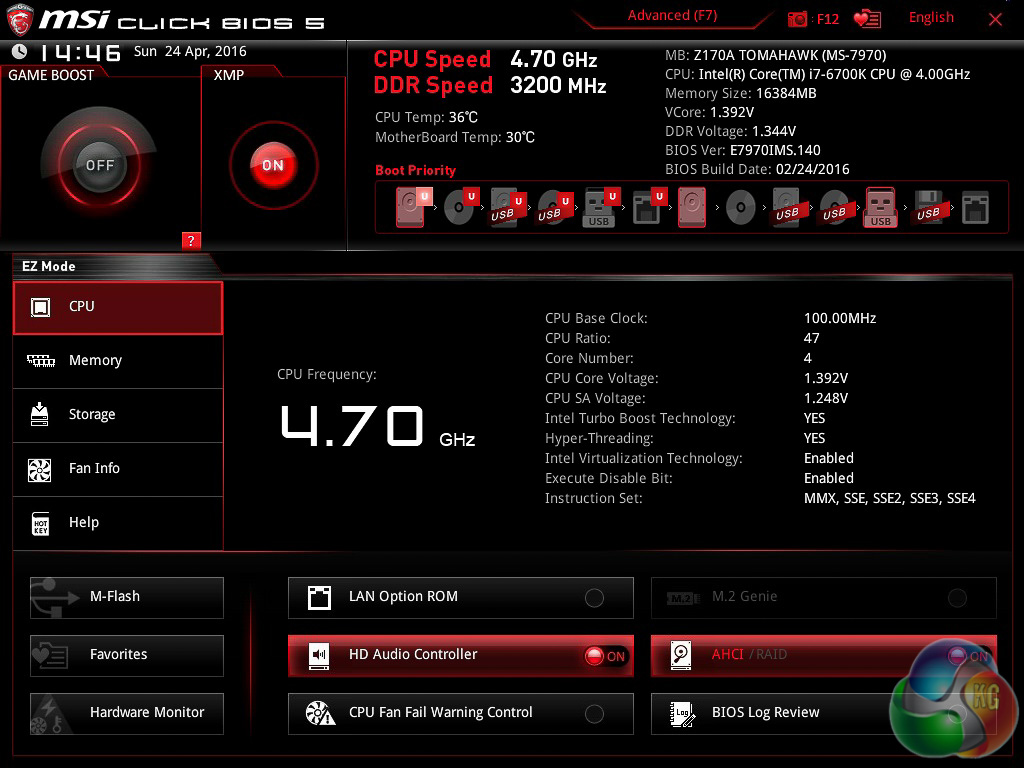Select the CPU tab in EZ Mode
Image resolution: width=1024 pixels, height=768 pixels.
click(118, 308)
